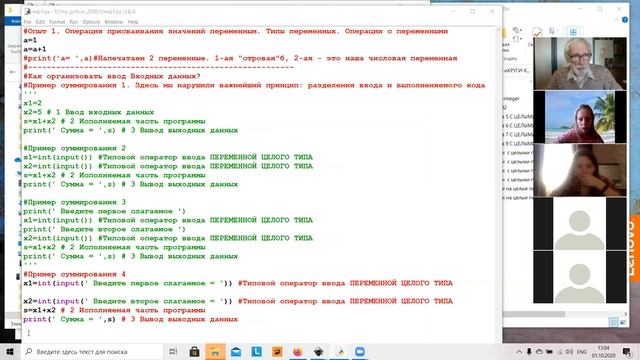Image resolution: width=640 pixels, height=360 pixels.
Task: Click the taskbar search box
Action: tap(92, 351)
